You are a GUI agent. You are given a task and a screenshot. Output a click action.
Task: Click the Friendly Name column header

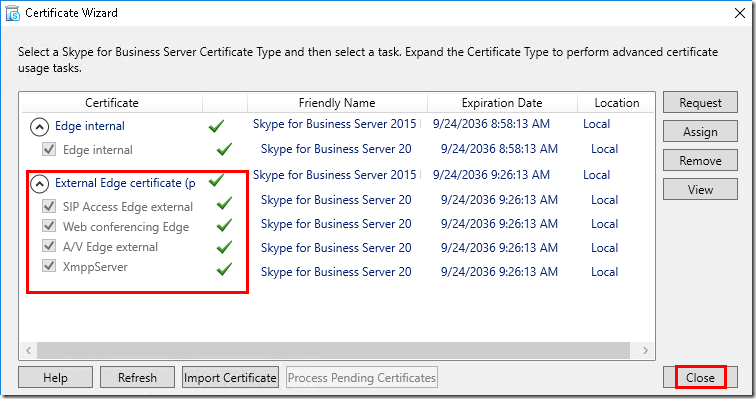click(x=337, y=103)
